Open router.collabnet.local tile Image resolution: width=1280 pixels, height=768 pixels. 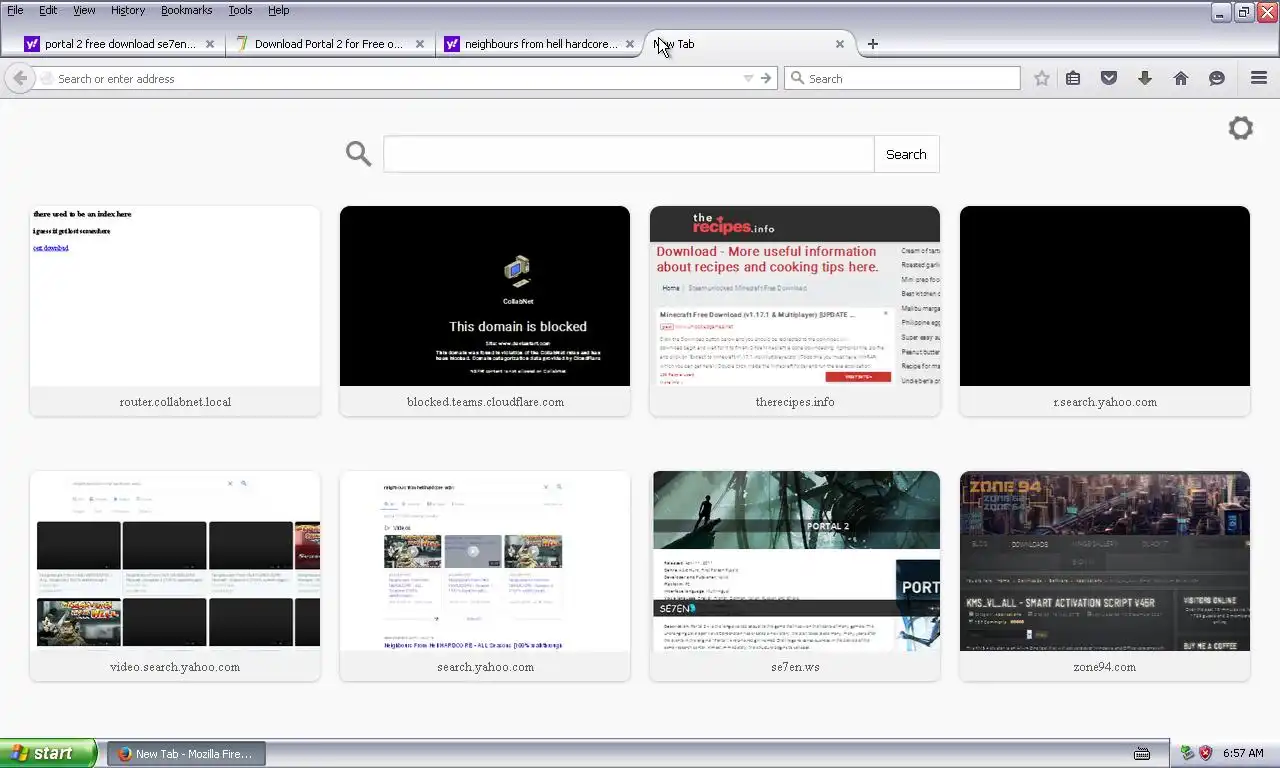[175, 311]
